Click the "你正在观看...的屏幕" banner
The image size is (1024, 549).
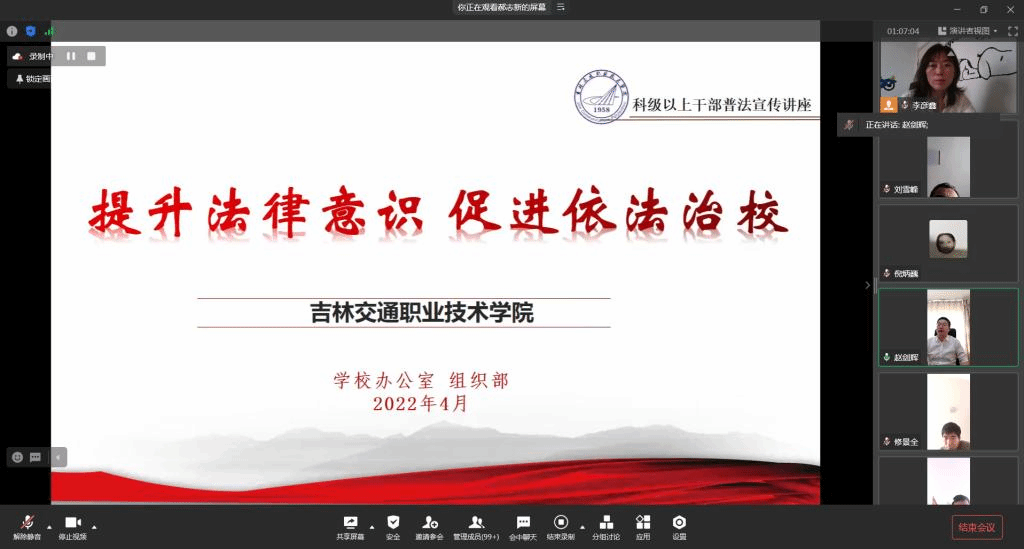click(501, 7)
